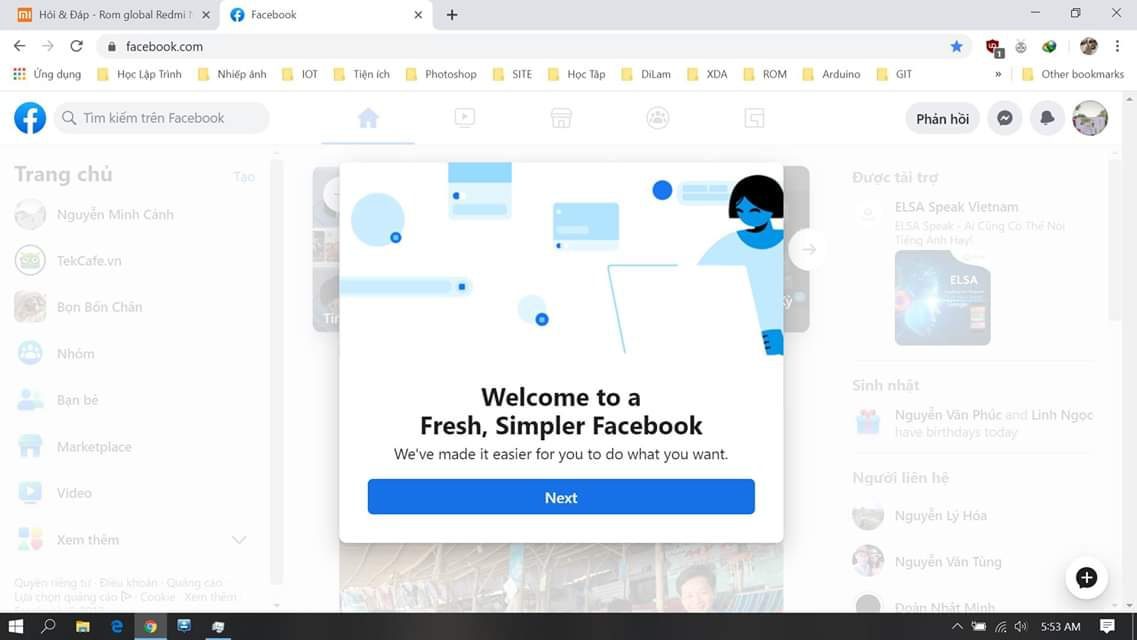Click the Tìm kiếm trên Facebook search field
This screenshot has height=640, width=1137.
click(161, 118)
